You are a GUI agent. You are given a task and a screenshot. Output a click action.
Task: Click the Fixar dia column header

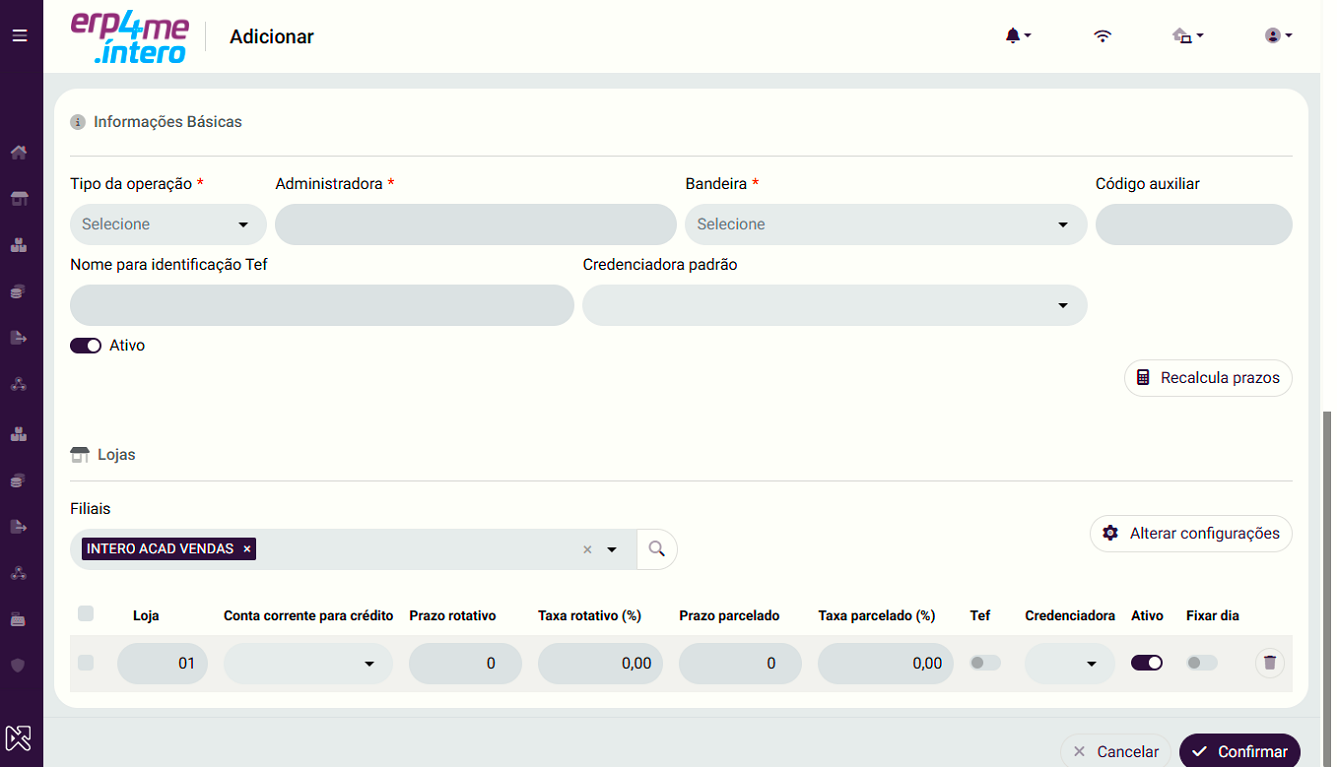point(1212,616)
